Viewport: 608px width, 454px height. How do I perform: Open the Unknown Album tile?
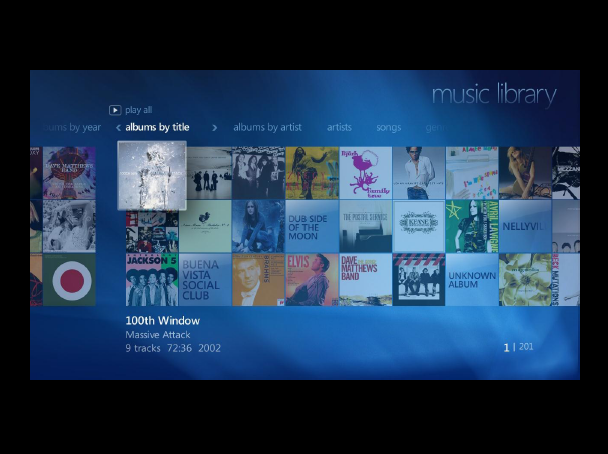[x=472, y=280]
